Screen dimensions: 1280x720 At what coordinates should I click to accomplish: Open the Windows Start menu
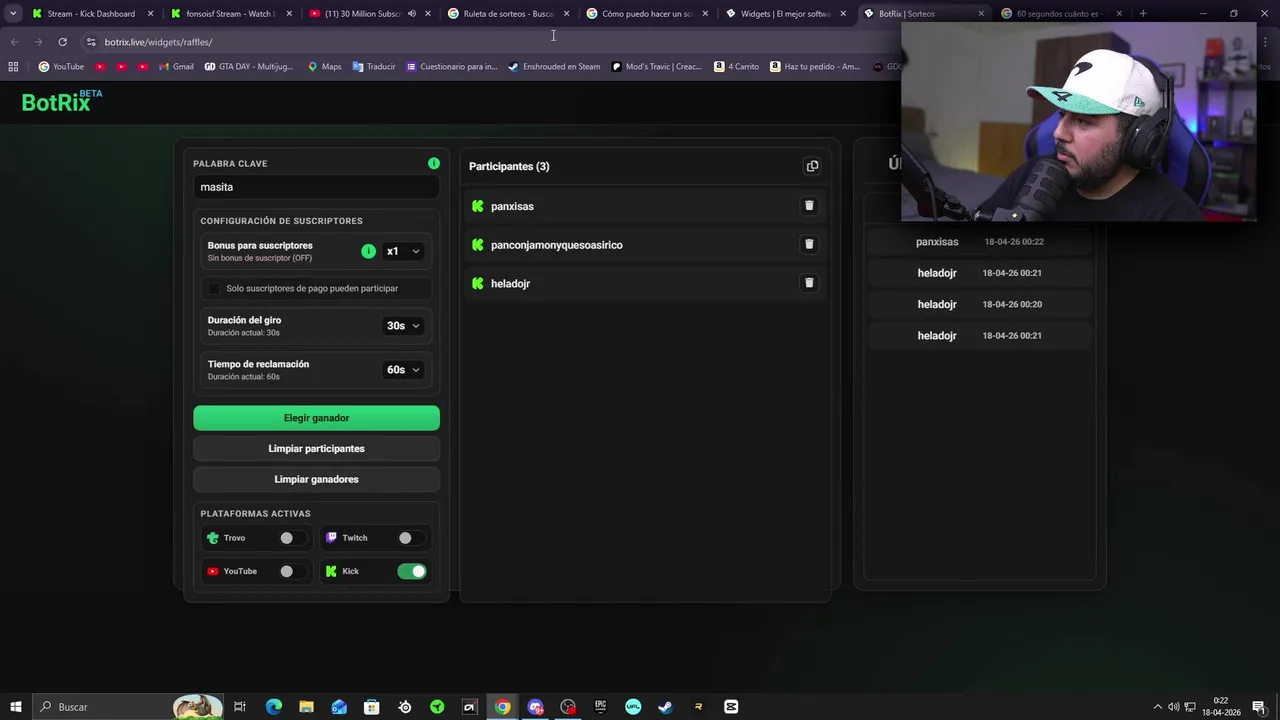point(16,707)
